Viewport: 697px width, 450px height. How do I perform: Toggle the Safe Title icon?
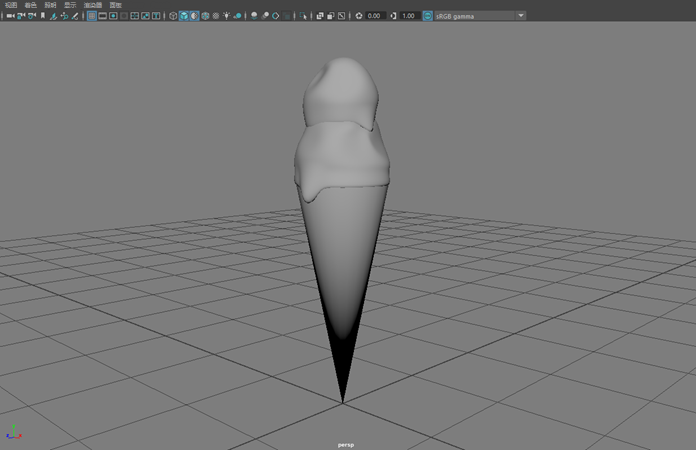click(156, 16)
